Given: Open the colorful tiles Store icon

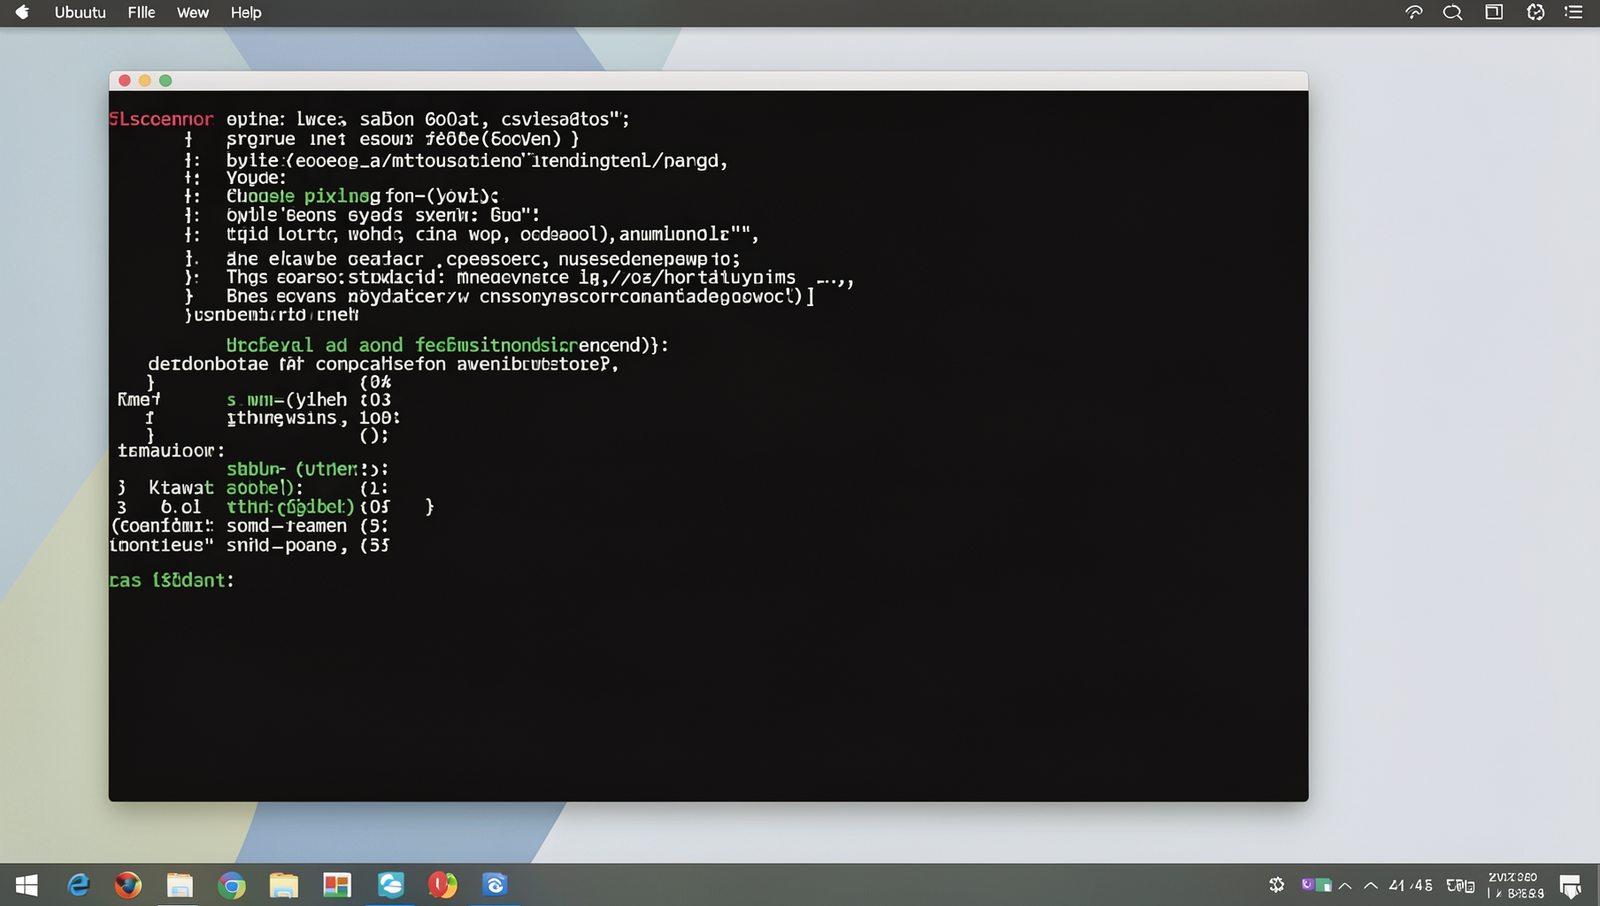Looking at the screenshot, I should (337, 885).
